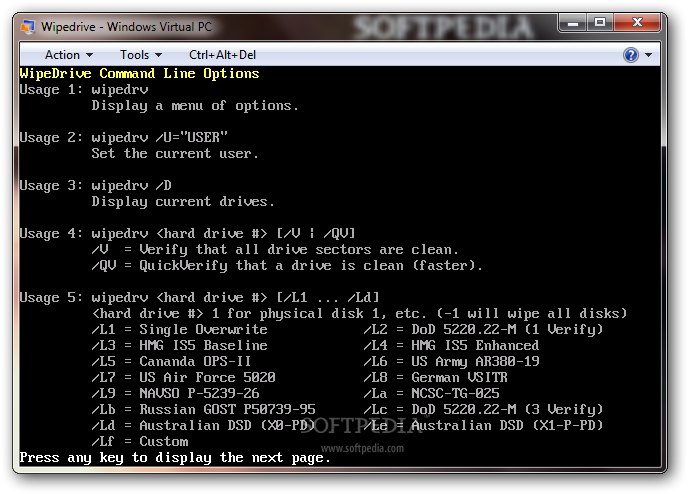Click the '/V = Verify that all drive sectors' line
The height and width of the screenshot is (494, 688).
coord(275,250)
